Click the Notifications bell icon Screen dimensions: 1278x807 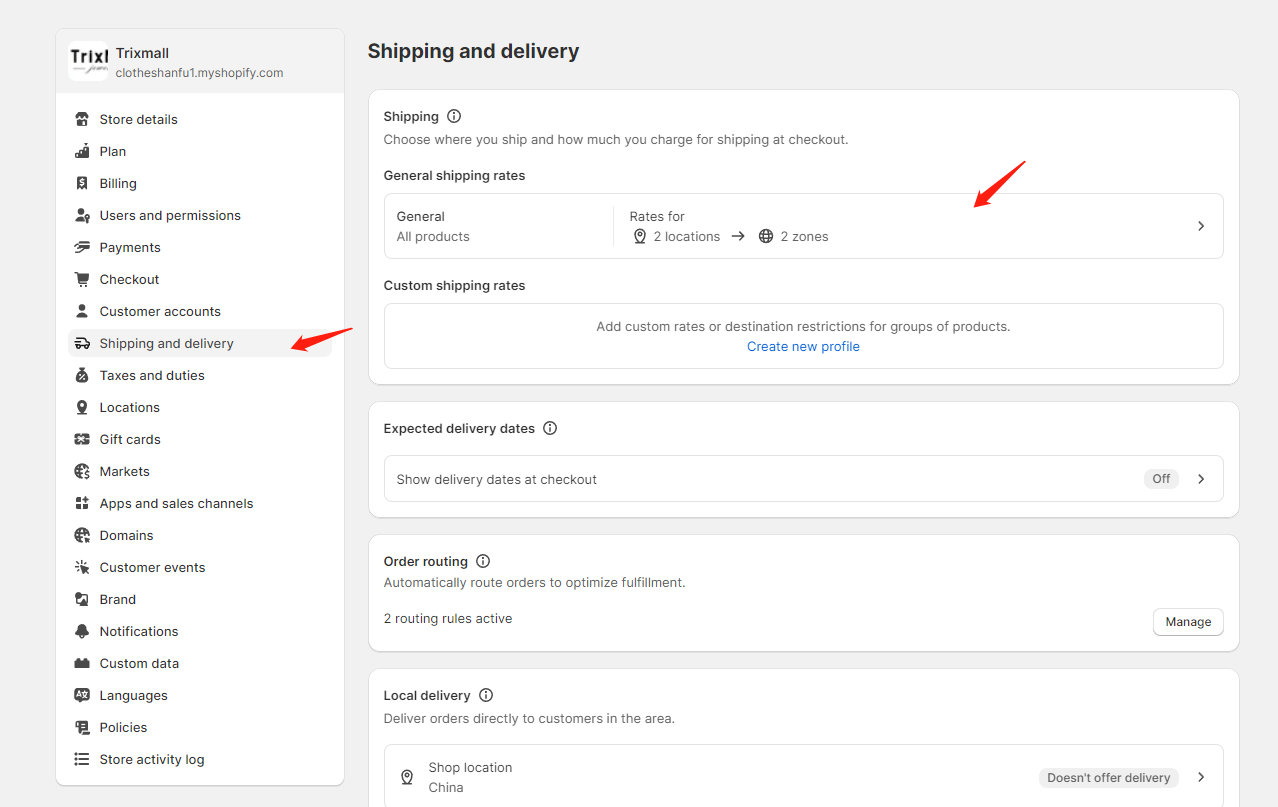82,631
